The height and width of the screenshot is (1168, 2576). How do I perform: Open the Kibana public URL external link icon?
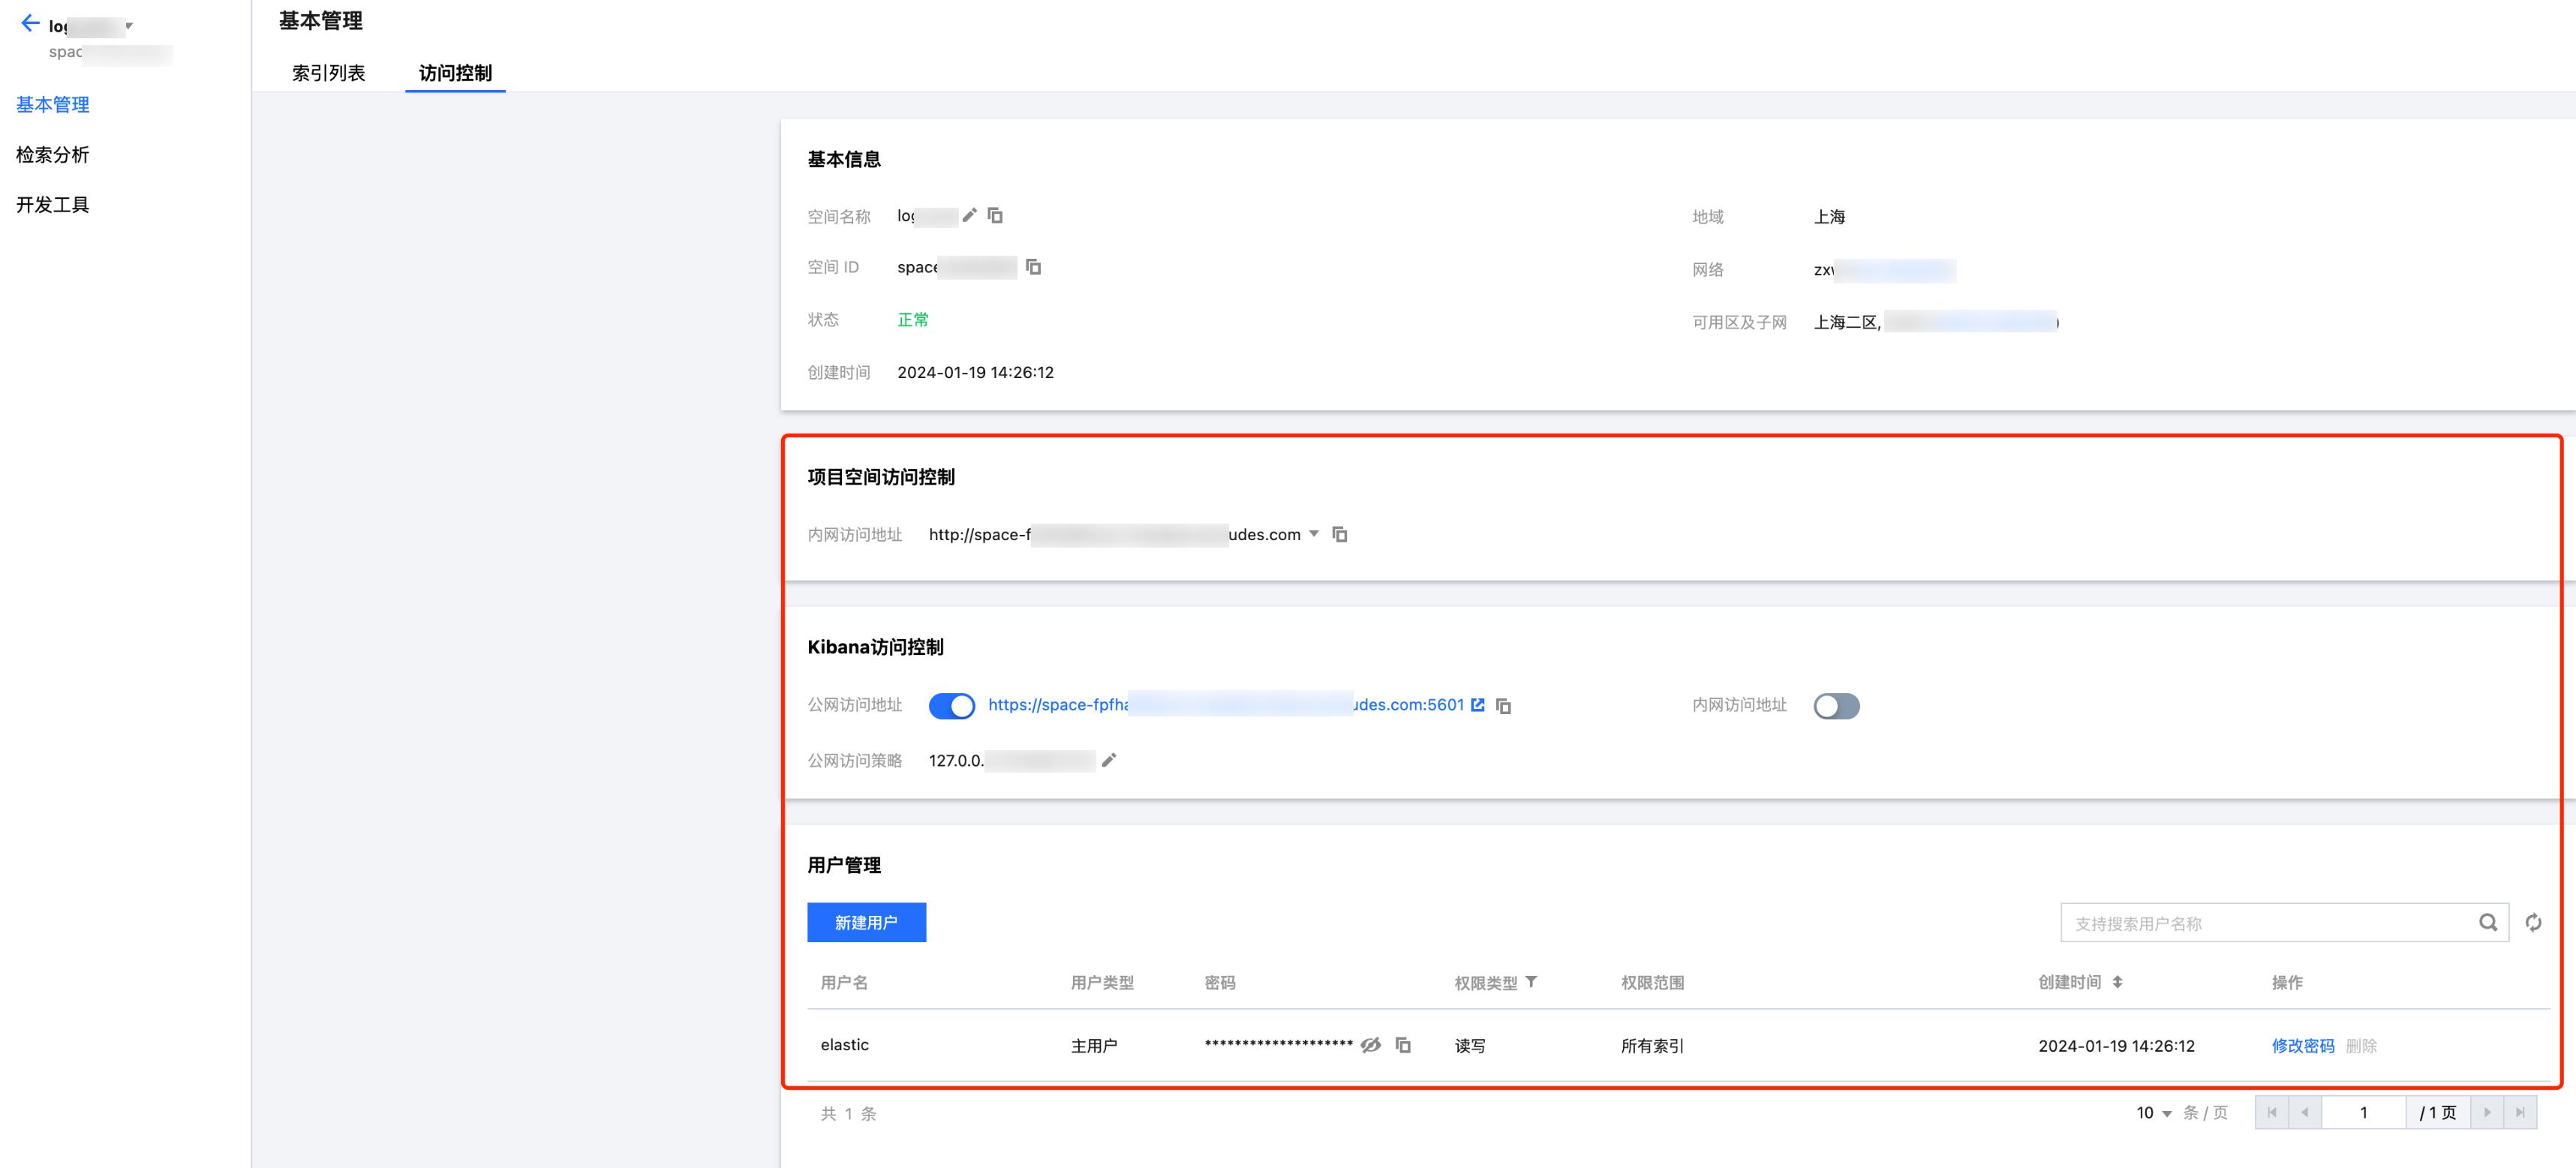1477,705
